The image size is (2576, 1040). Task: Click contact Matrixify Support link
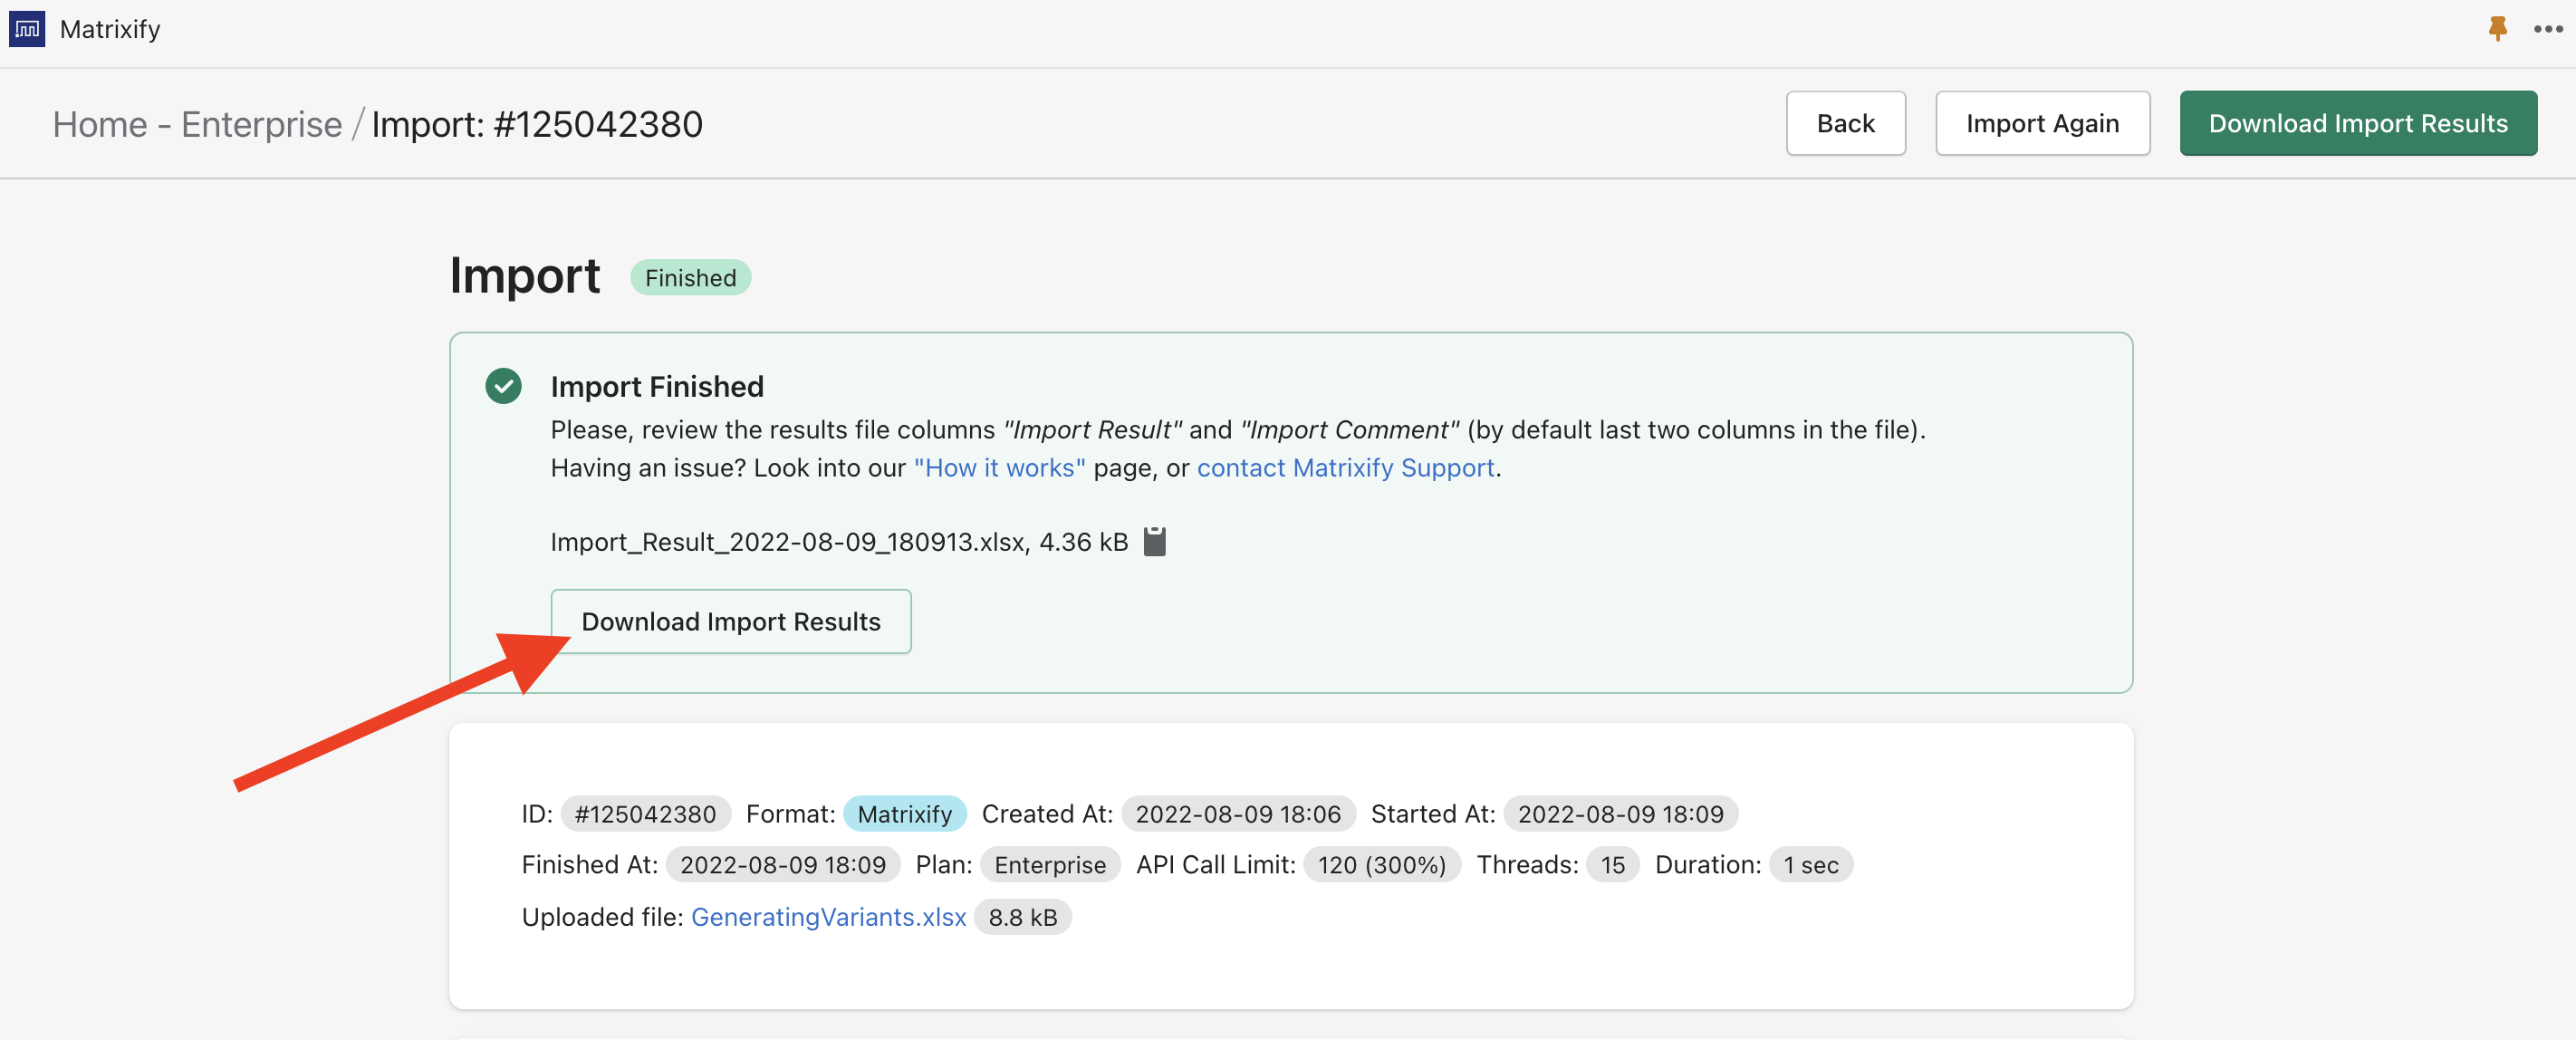coord(1345,468)
